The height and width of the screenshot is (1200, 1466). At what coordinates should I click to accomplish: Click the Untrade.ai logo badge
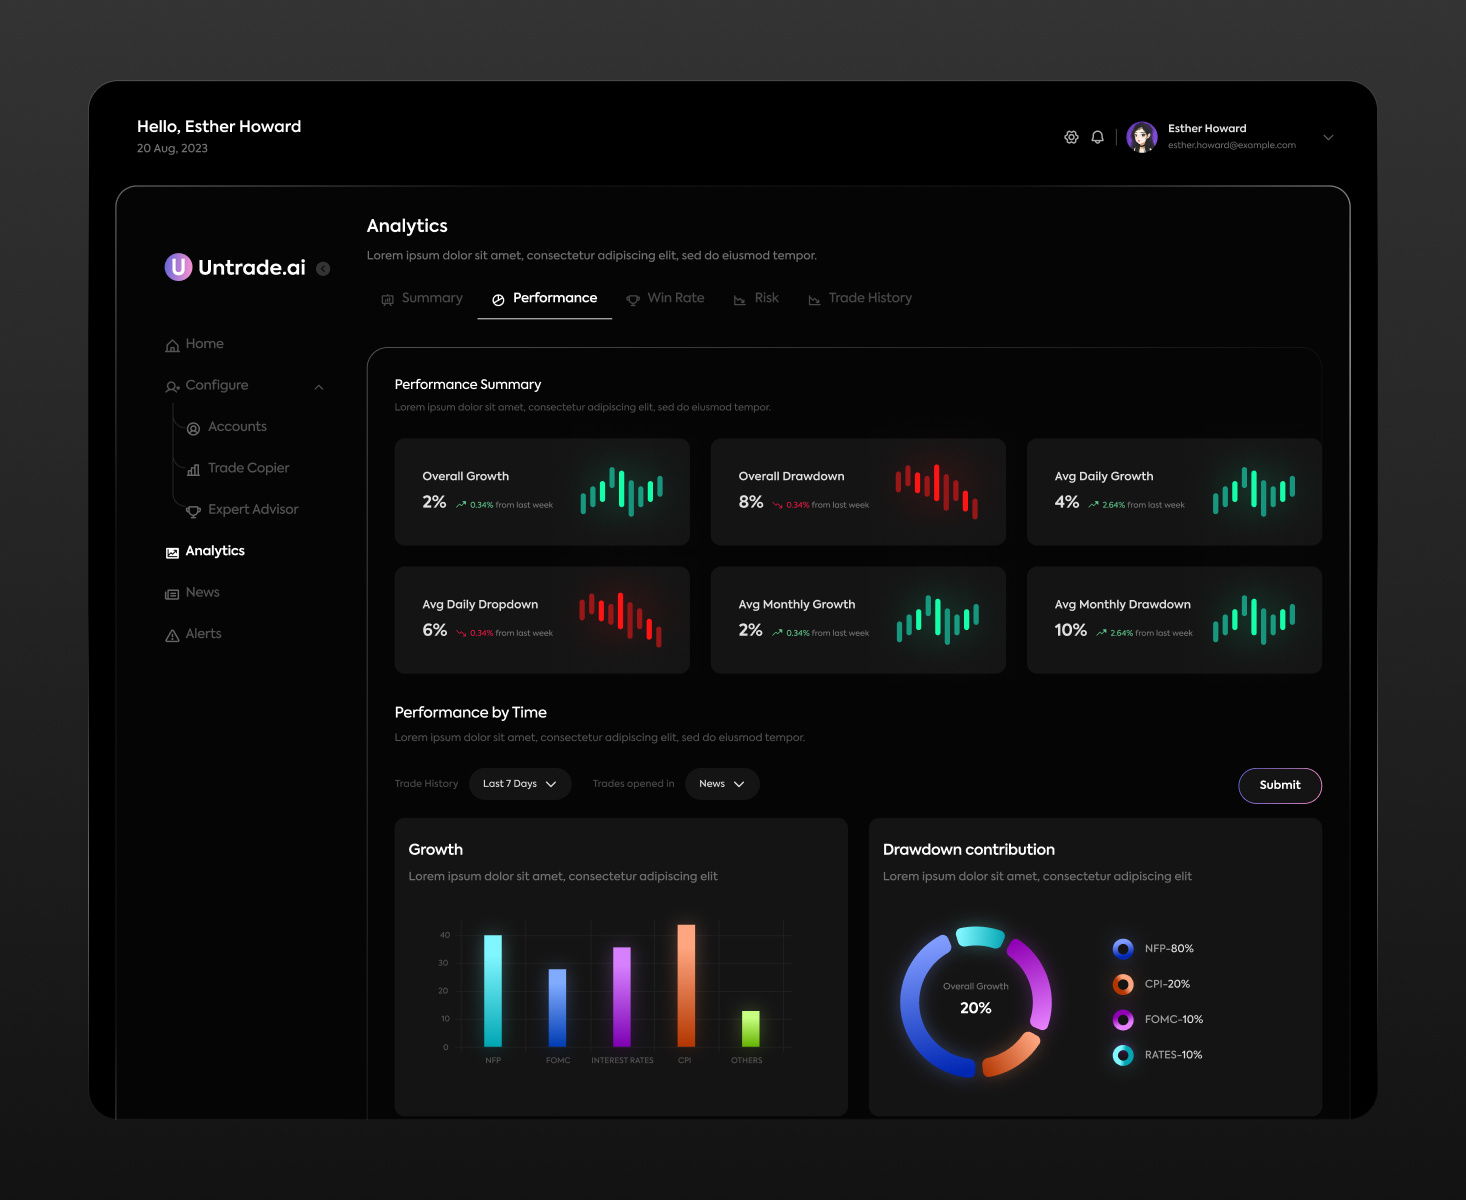point(178,267)
